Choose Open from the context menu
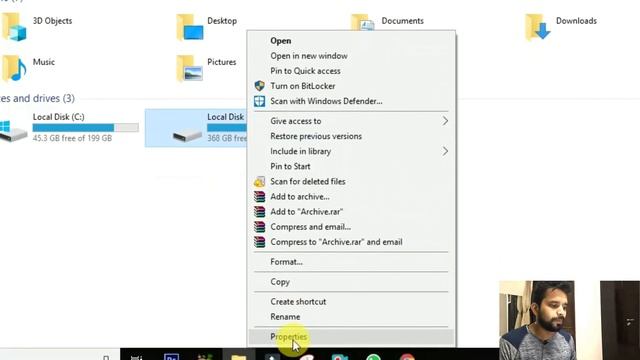 pos(351,41)
